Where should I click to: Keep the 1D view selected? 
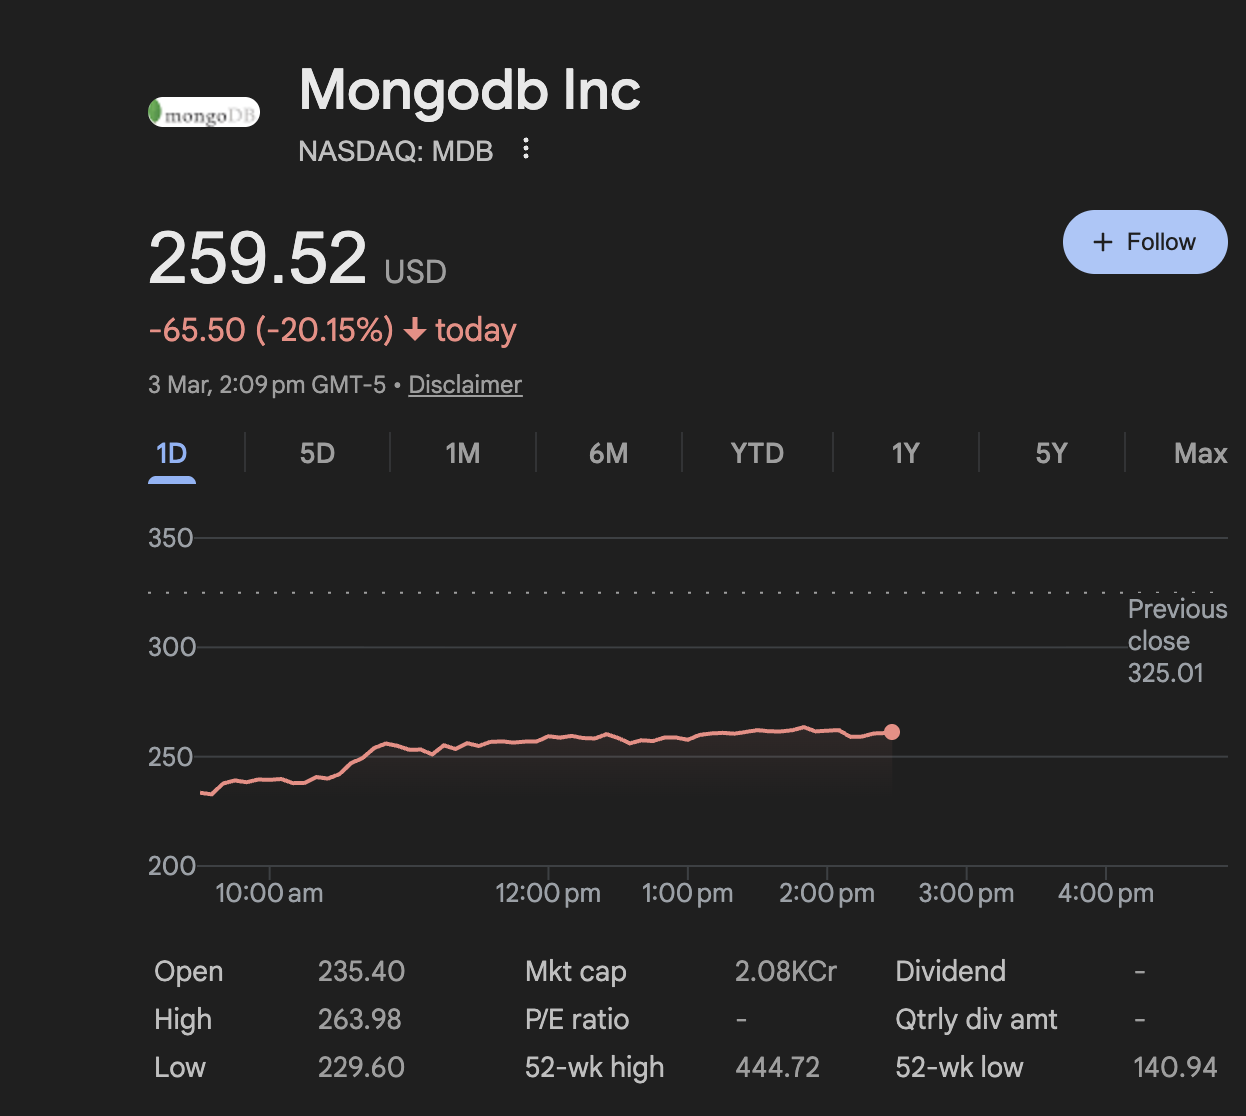tap(171, 453)
